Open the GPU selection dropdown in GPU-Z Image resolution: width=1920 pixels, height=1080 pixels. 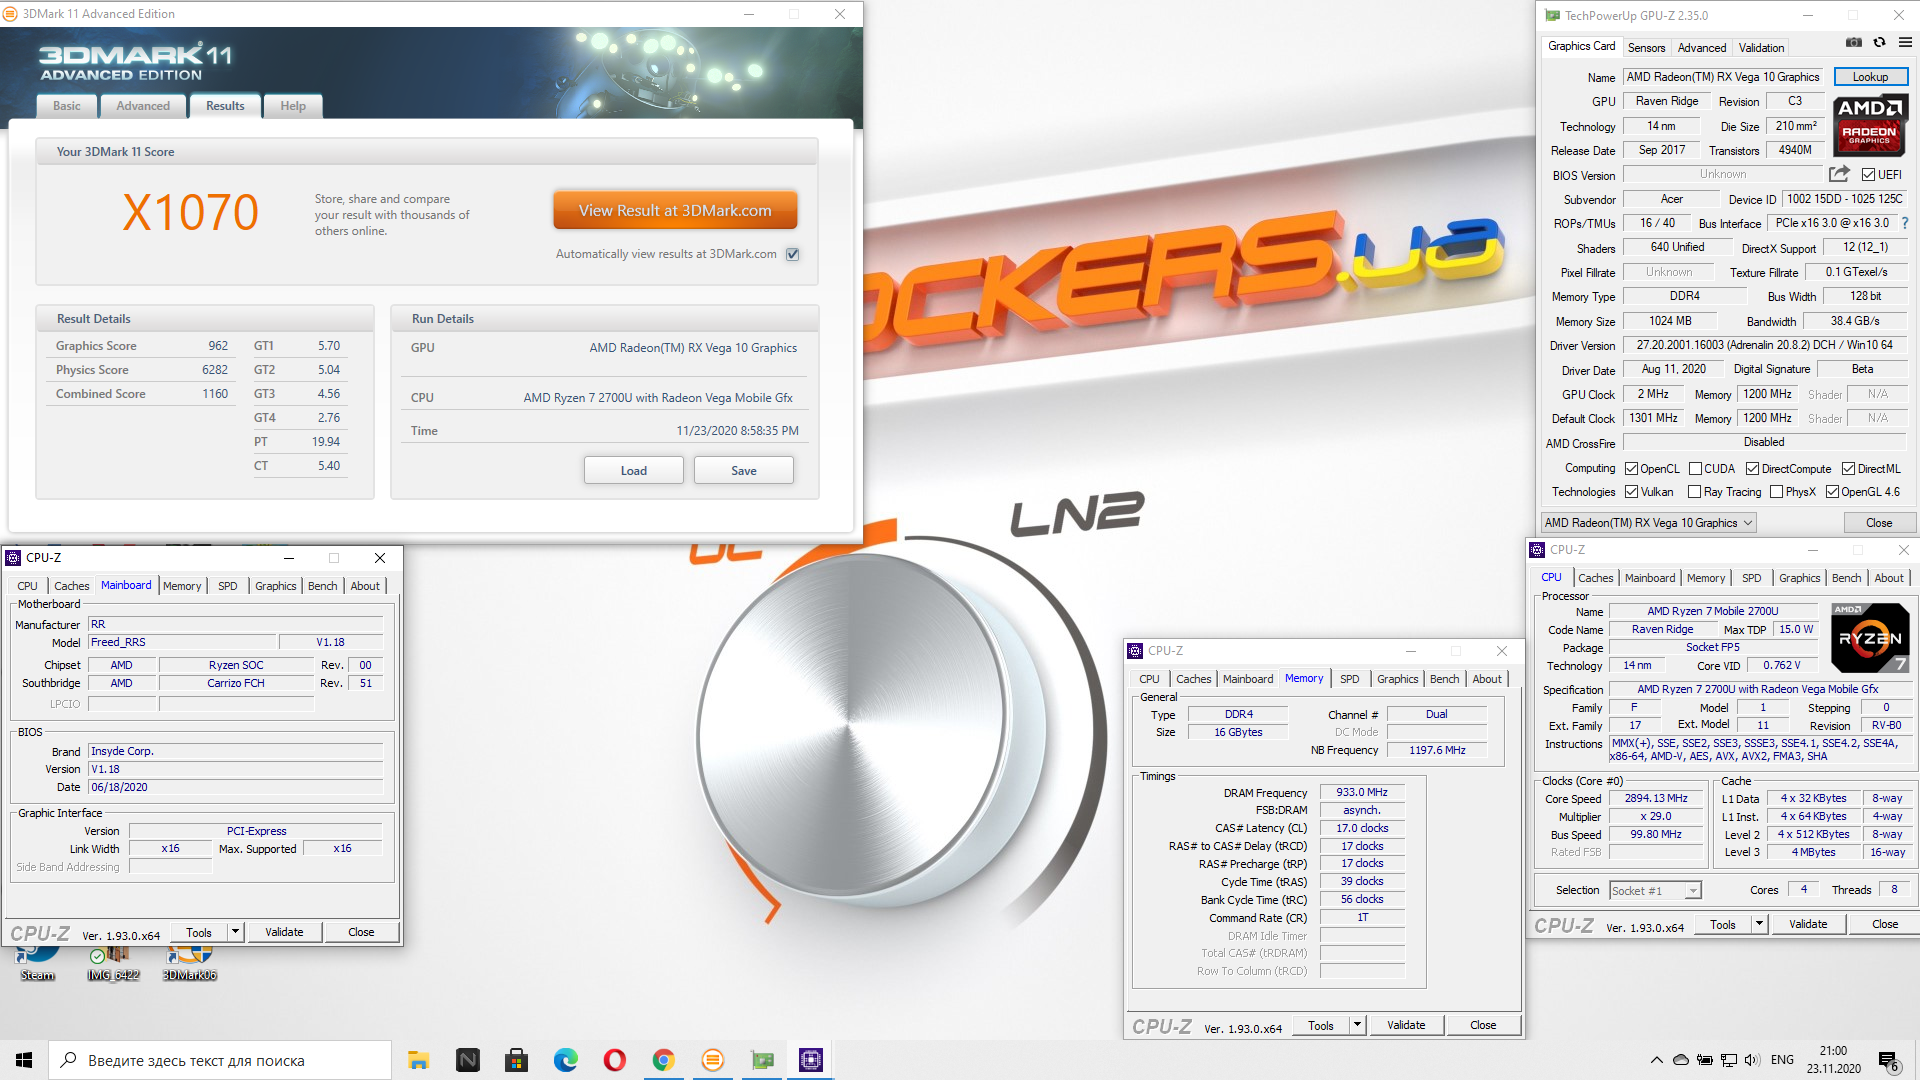(1648, 523)
